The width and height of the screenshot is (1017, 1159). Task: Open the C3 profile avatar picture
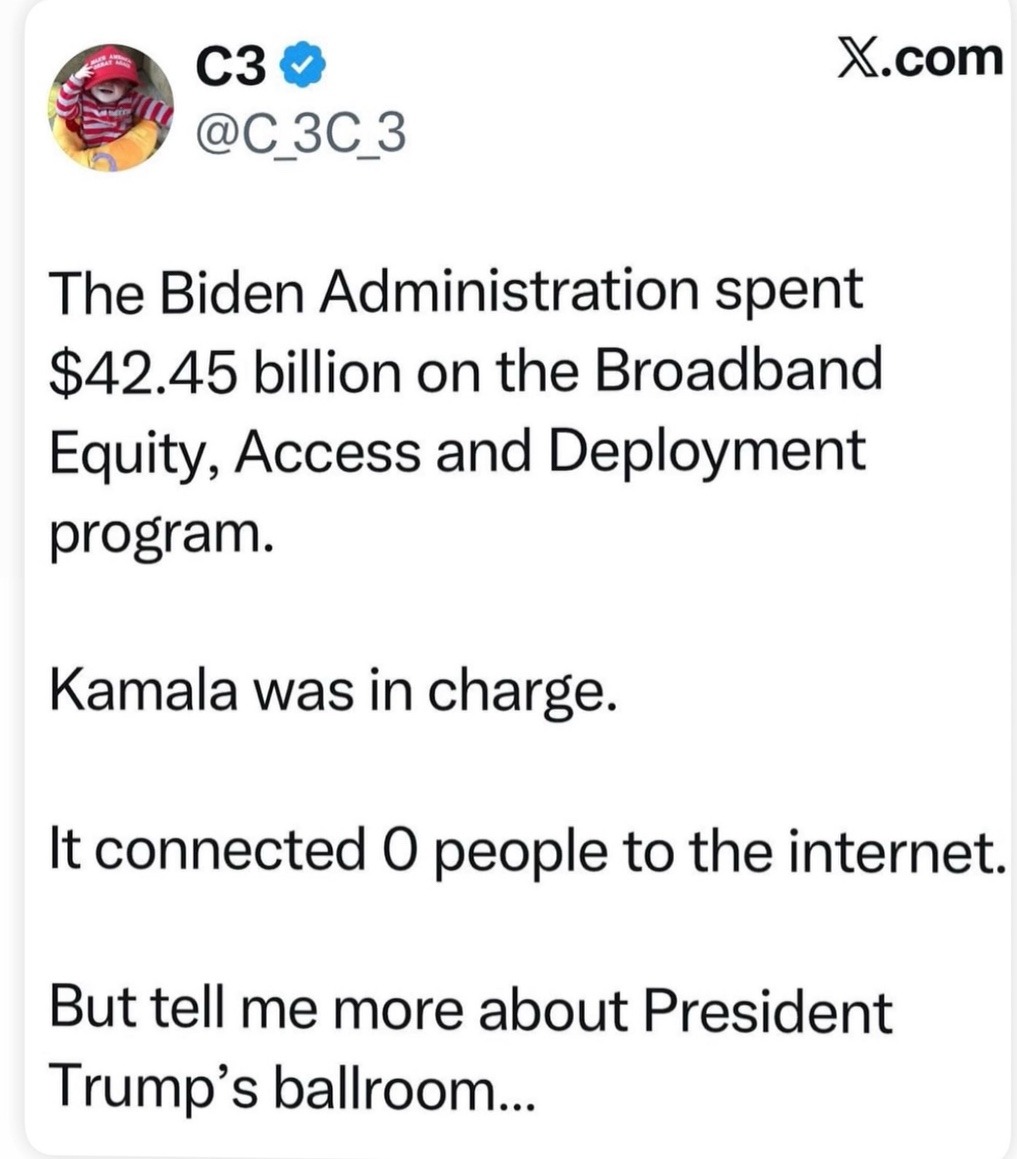[x=113, y=109]
